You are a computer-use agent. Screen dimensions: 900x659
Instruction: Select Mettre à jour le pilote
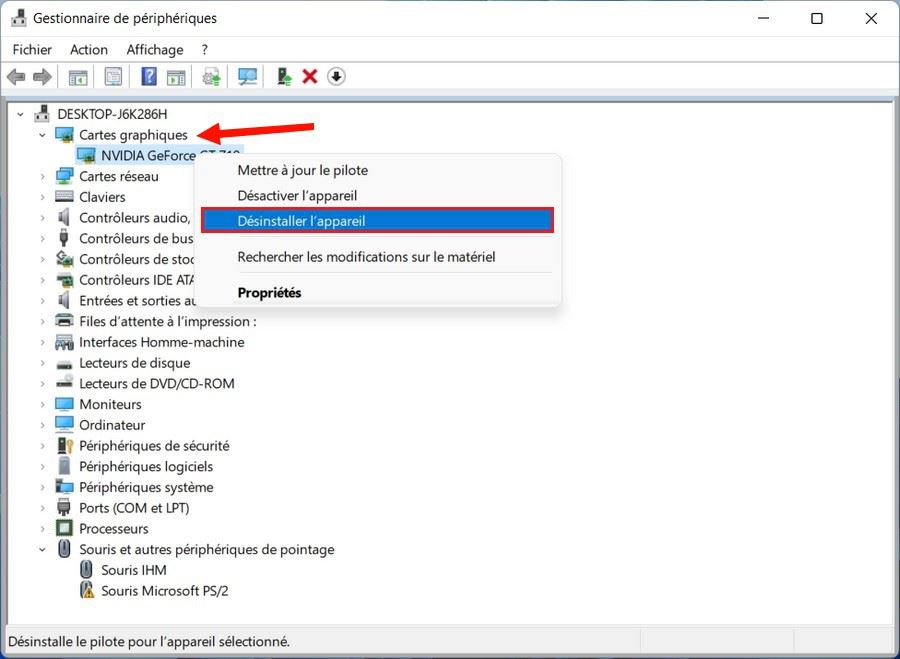[302, 170]
